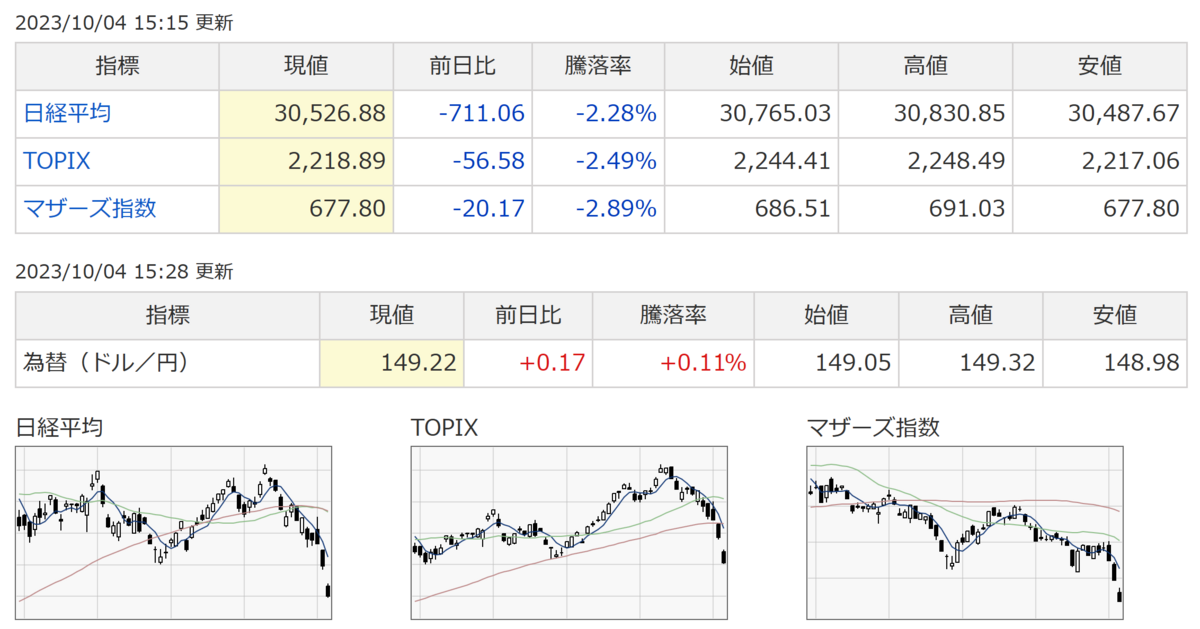Open the TOPIX index link

56,161
